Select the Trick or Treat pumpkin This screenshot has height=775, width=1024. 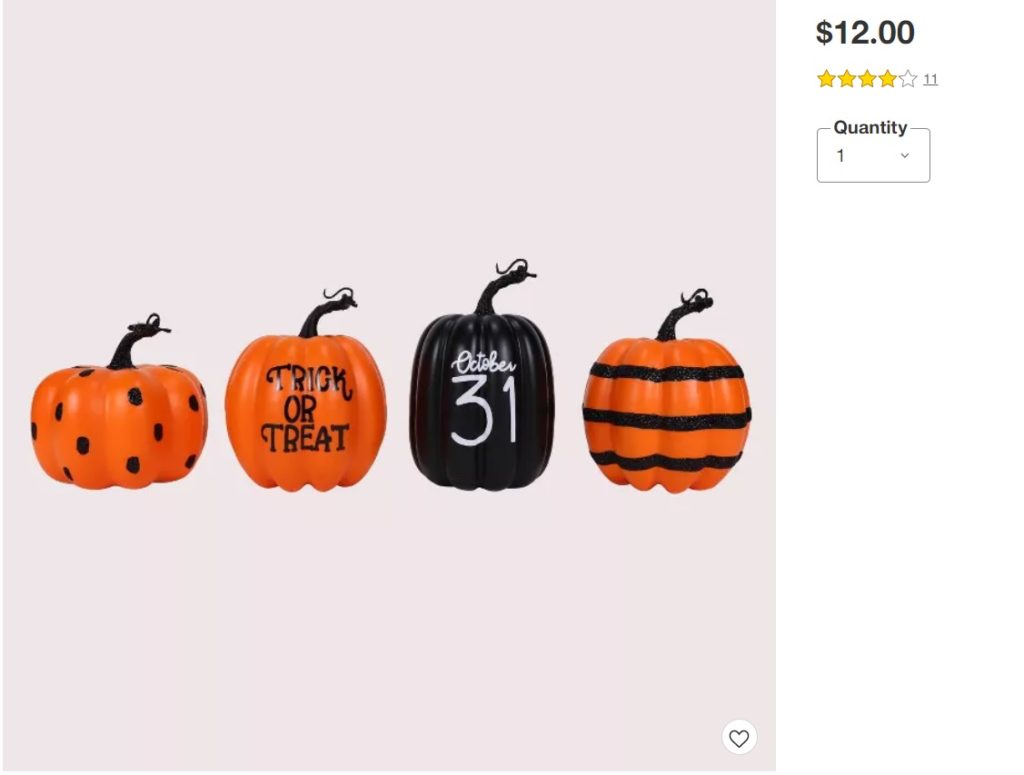[x=306, y=392]
